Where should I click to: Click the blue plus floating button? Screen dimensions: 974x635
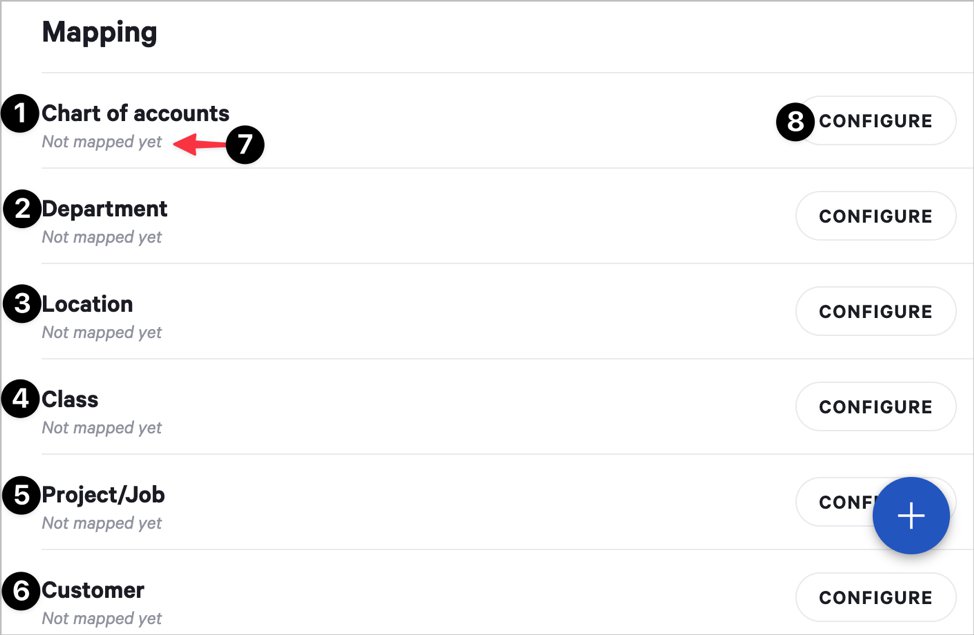910,516
